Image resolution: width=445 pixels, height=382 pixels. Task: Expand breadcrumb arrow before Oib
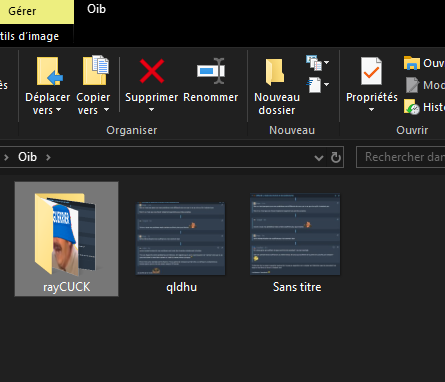[x=6, y=157]
